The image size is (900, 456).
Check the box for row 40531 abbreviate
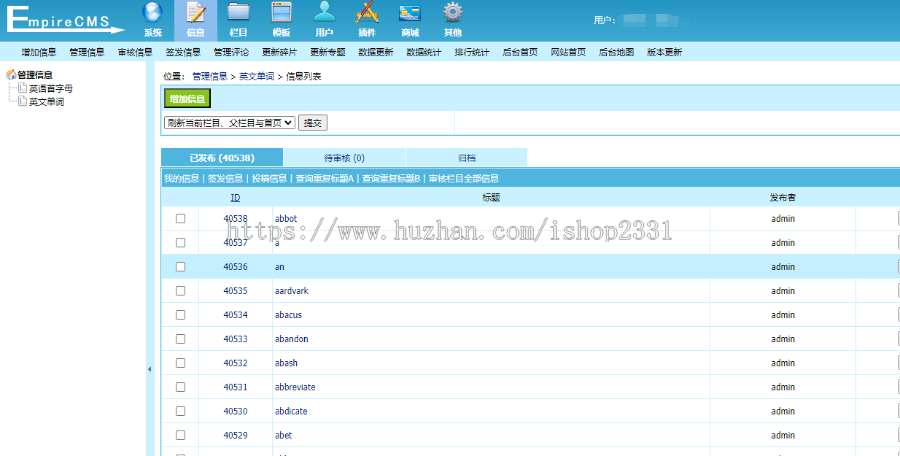coord(180,387)
